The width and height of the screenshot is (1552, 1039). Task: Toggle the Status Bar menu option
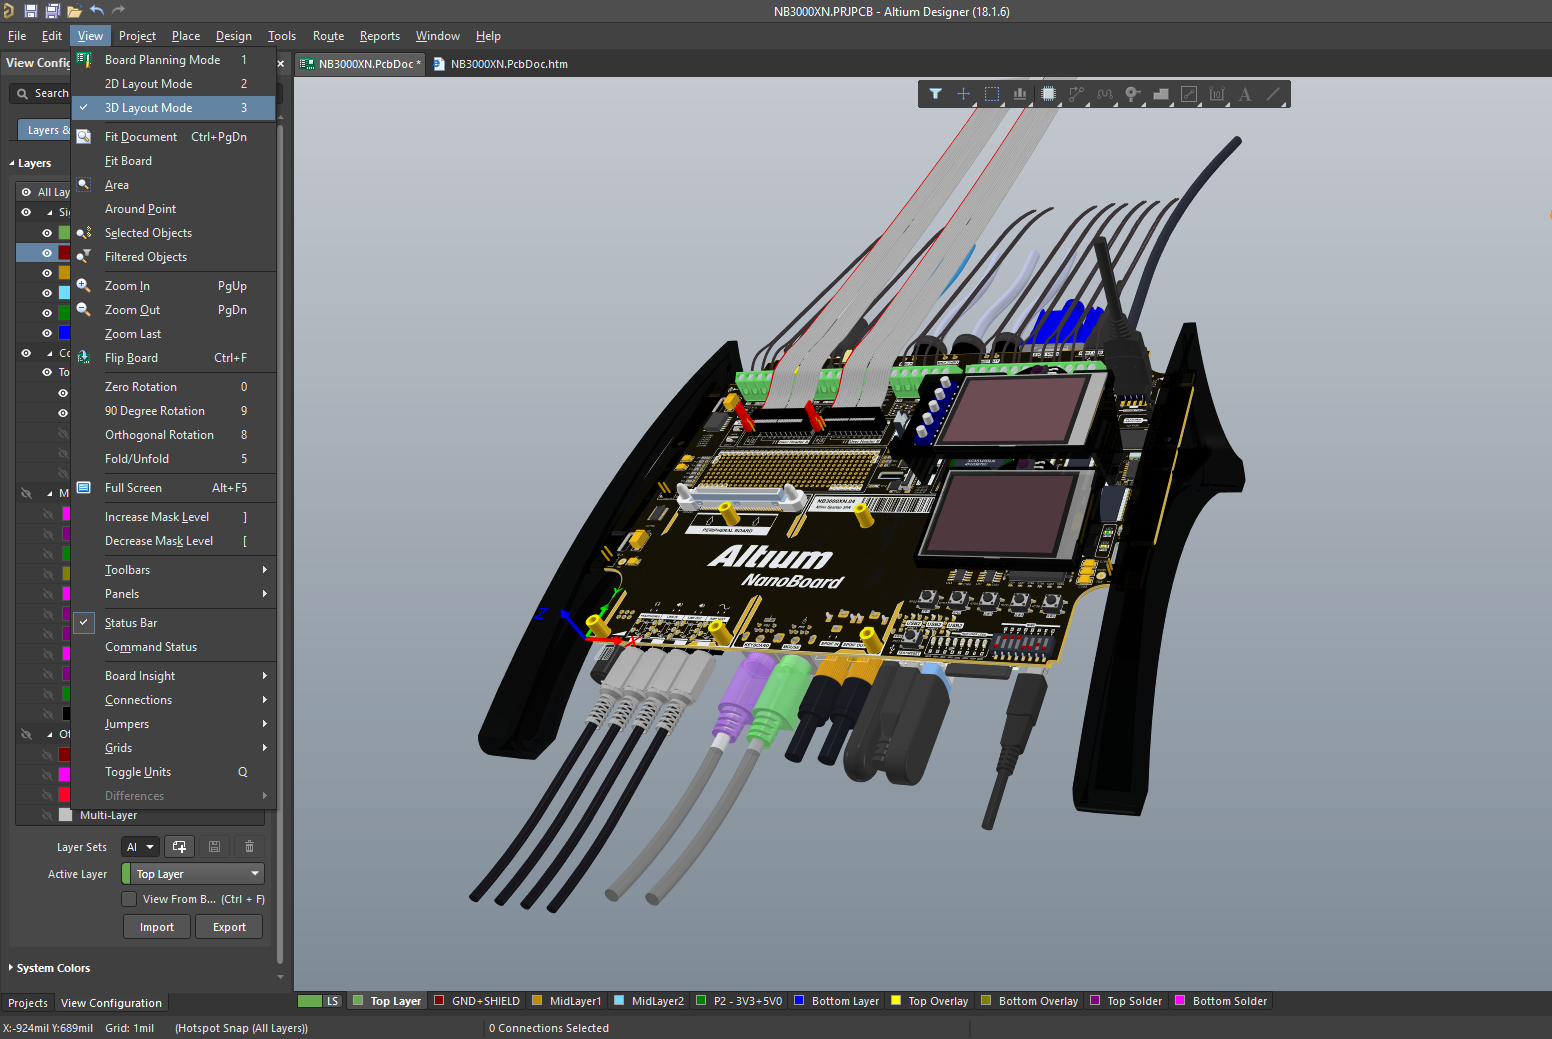173,623
